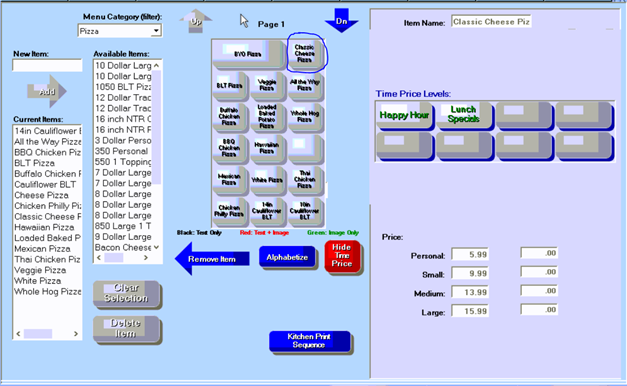Select Veggie Pizza in Current Items
This screenshot has width=627, height=386.
tap(40, 270)
